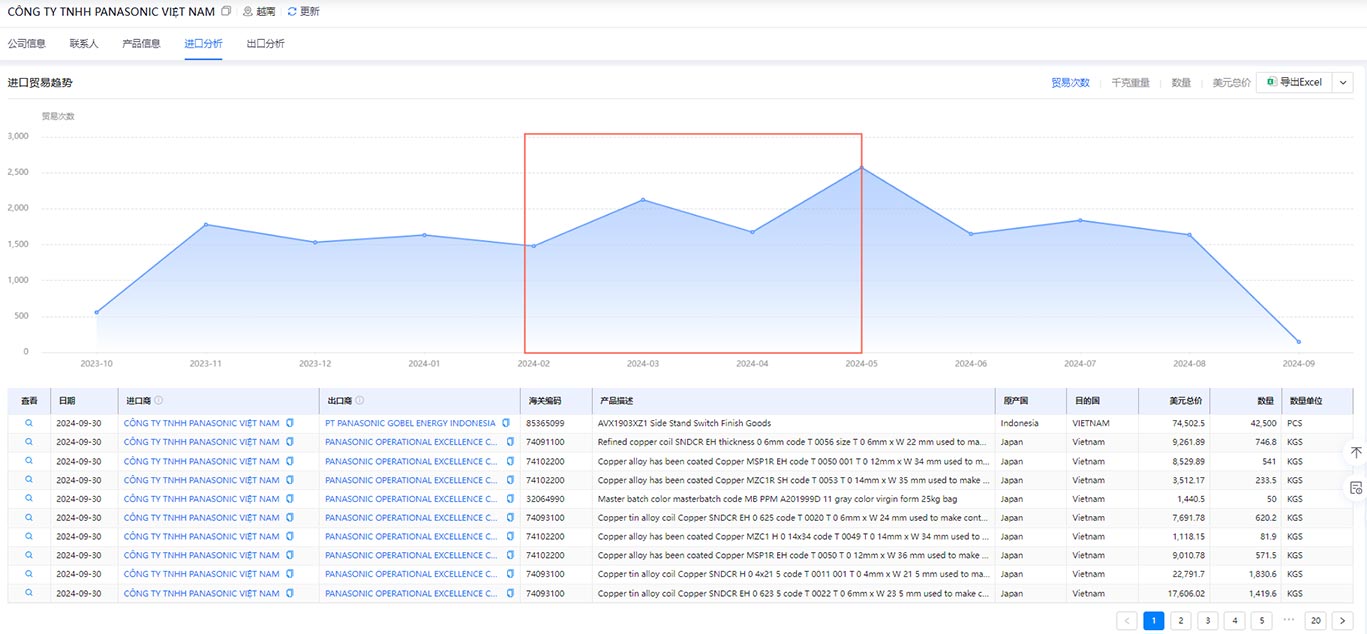Go to pagination page 4
The image size is (1367, 634).
point(1235,621)
